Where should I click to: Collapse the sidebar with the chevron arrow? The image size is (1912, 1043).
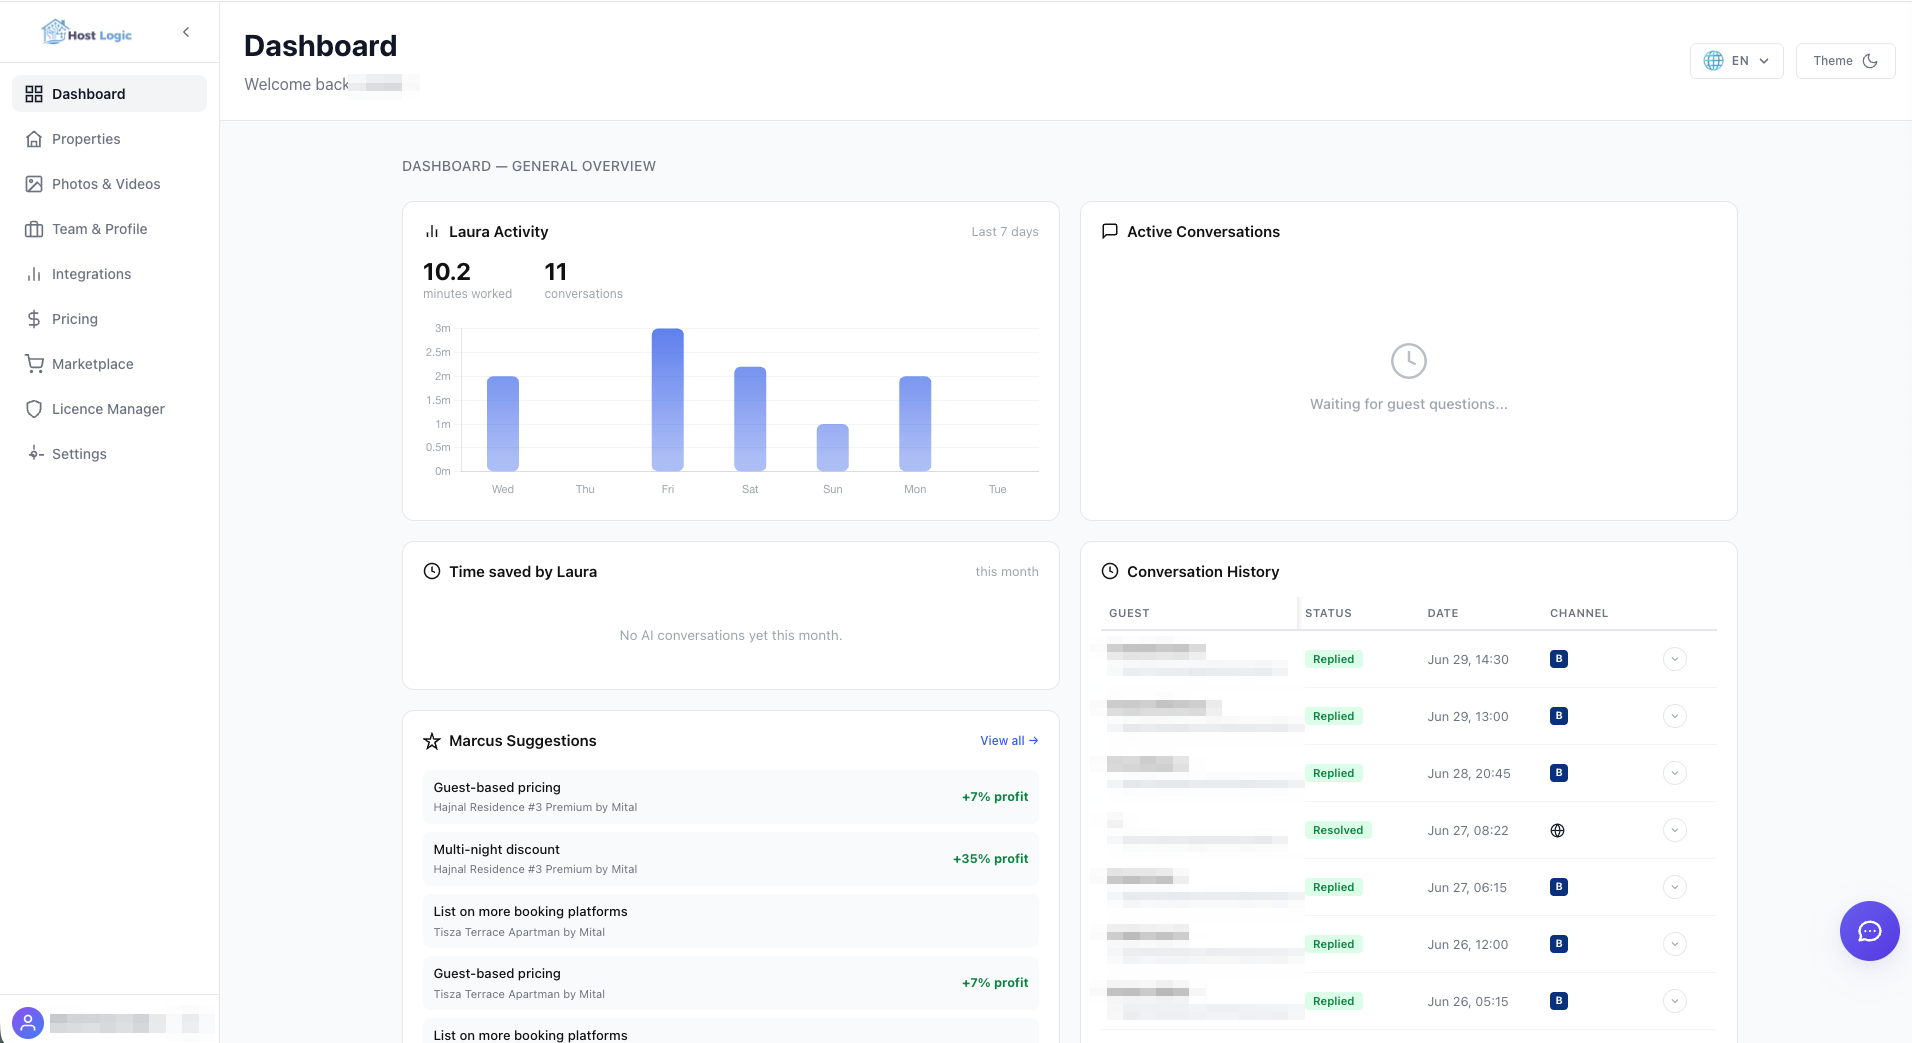point(186,32)
